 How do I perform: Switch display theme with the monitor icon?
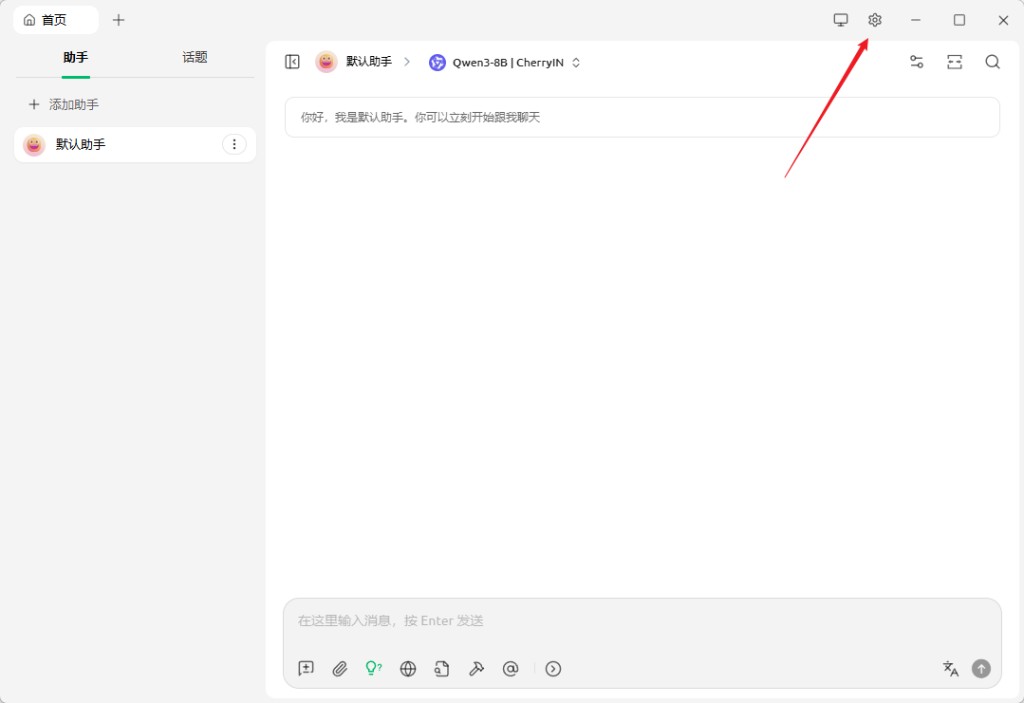840,19
